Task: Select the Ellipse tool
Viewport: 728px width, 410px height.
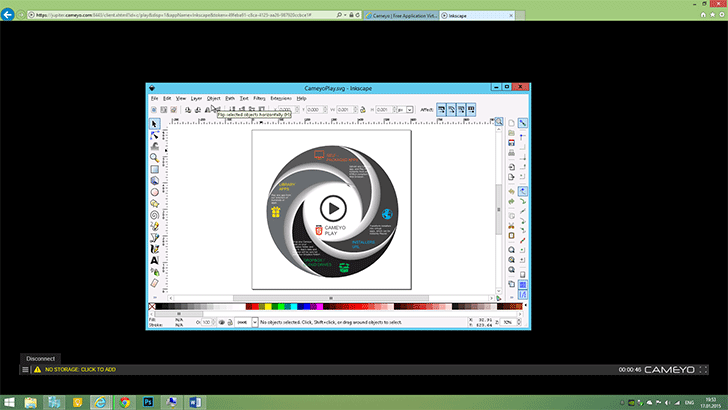Action: coord(155,192)
